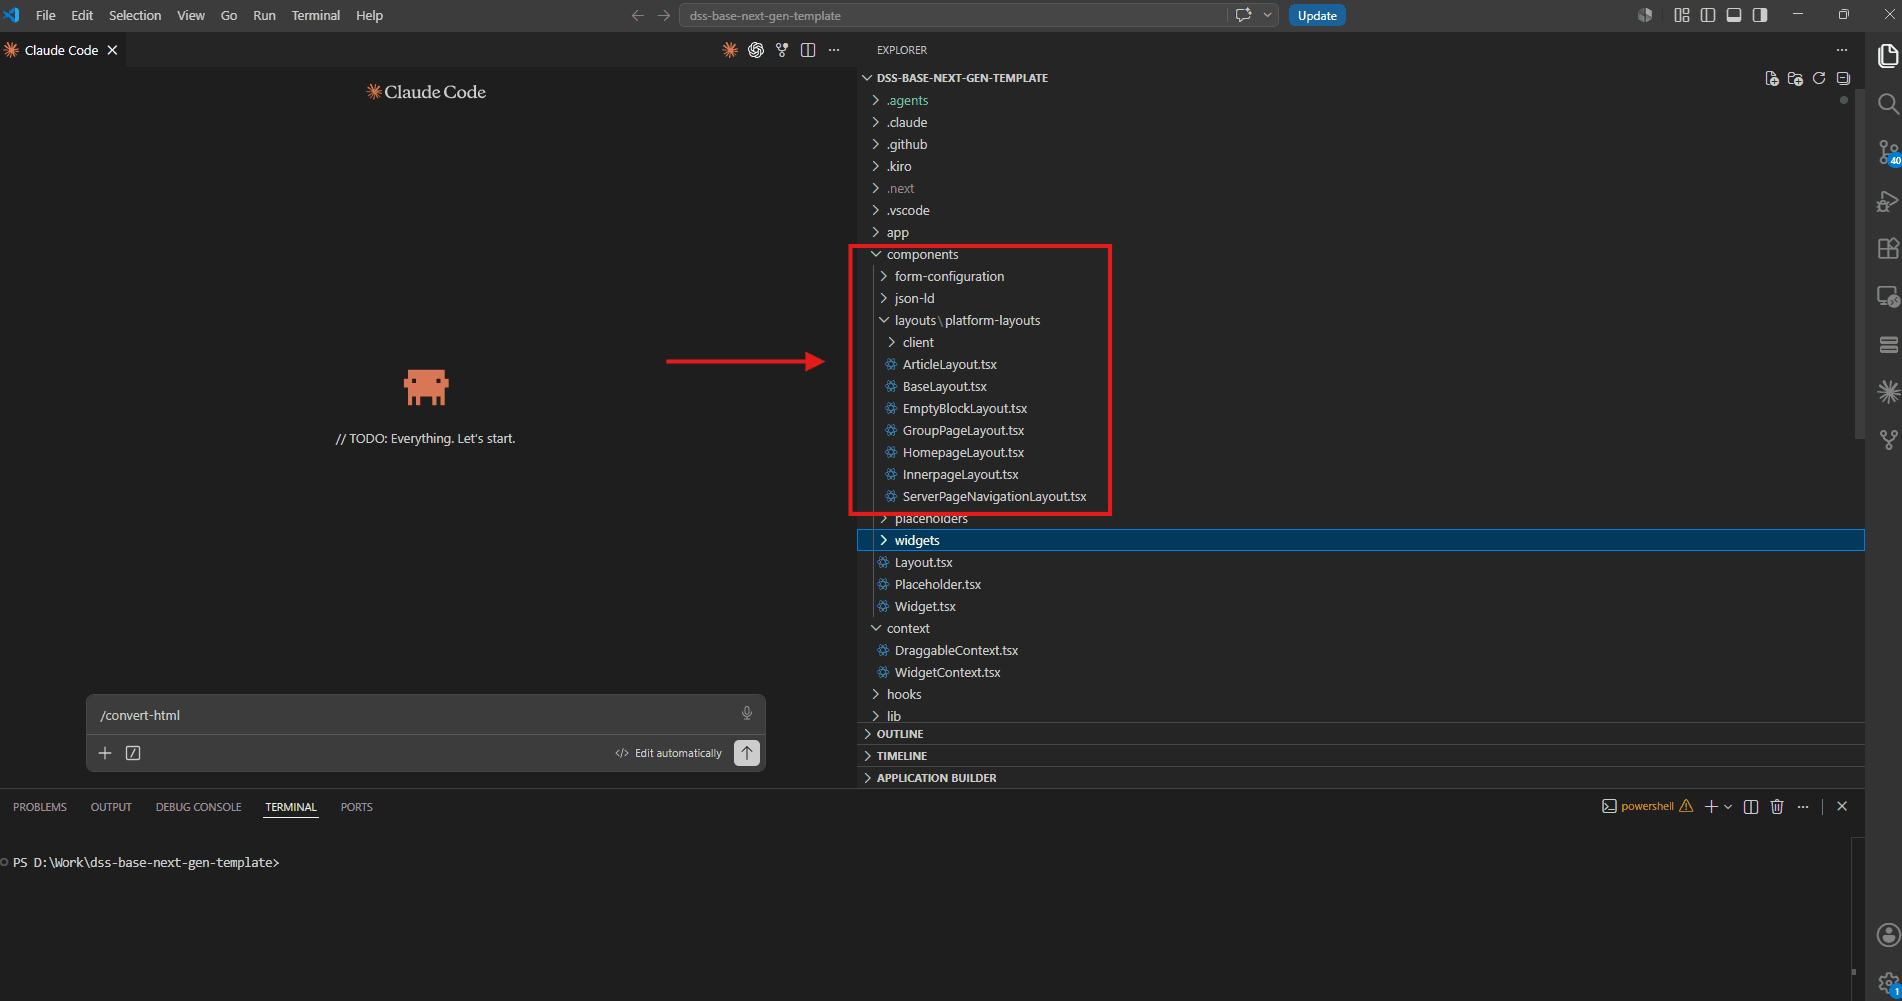The height and width of the screenshot is (1001, 1902).
Task: Click the command center search box
Action: [x=952, y=15]
